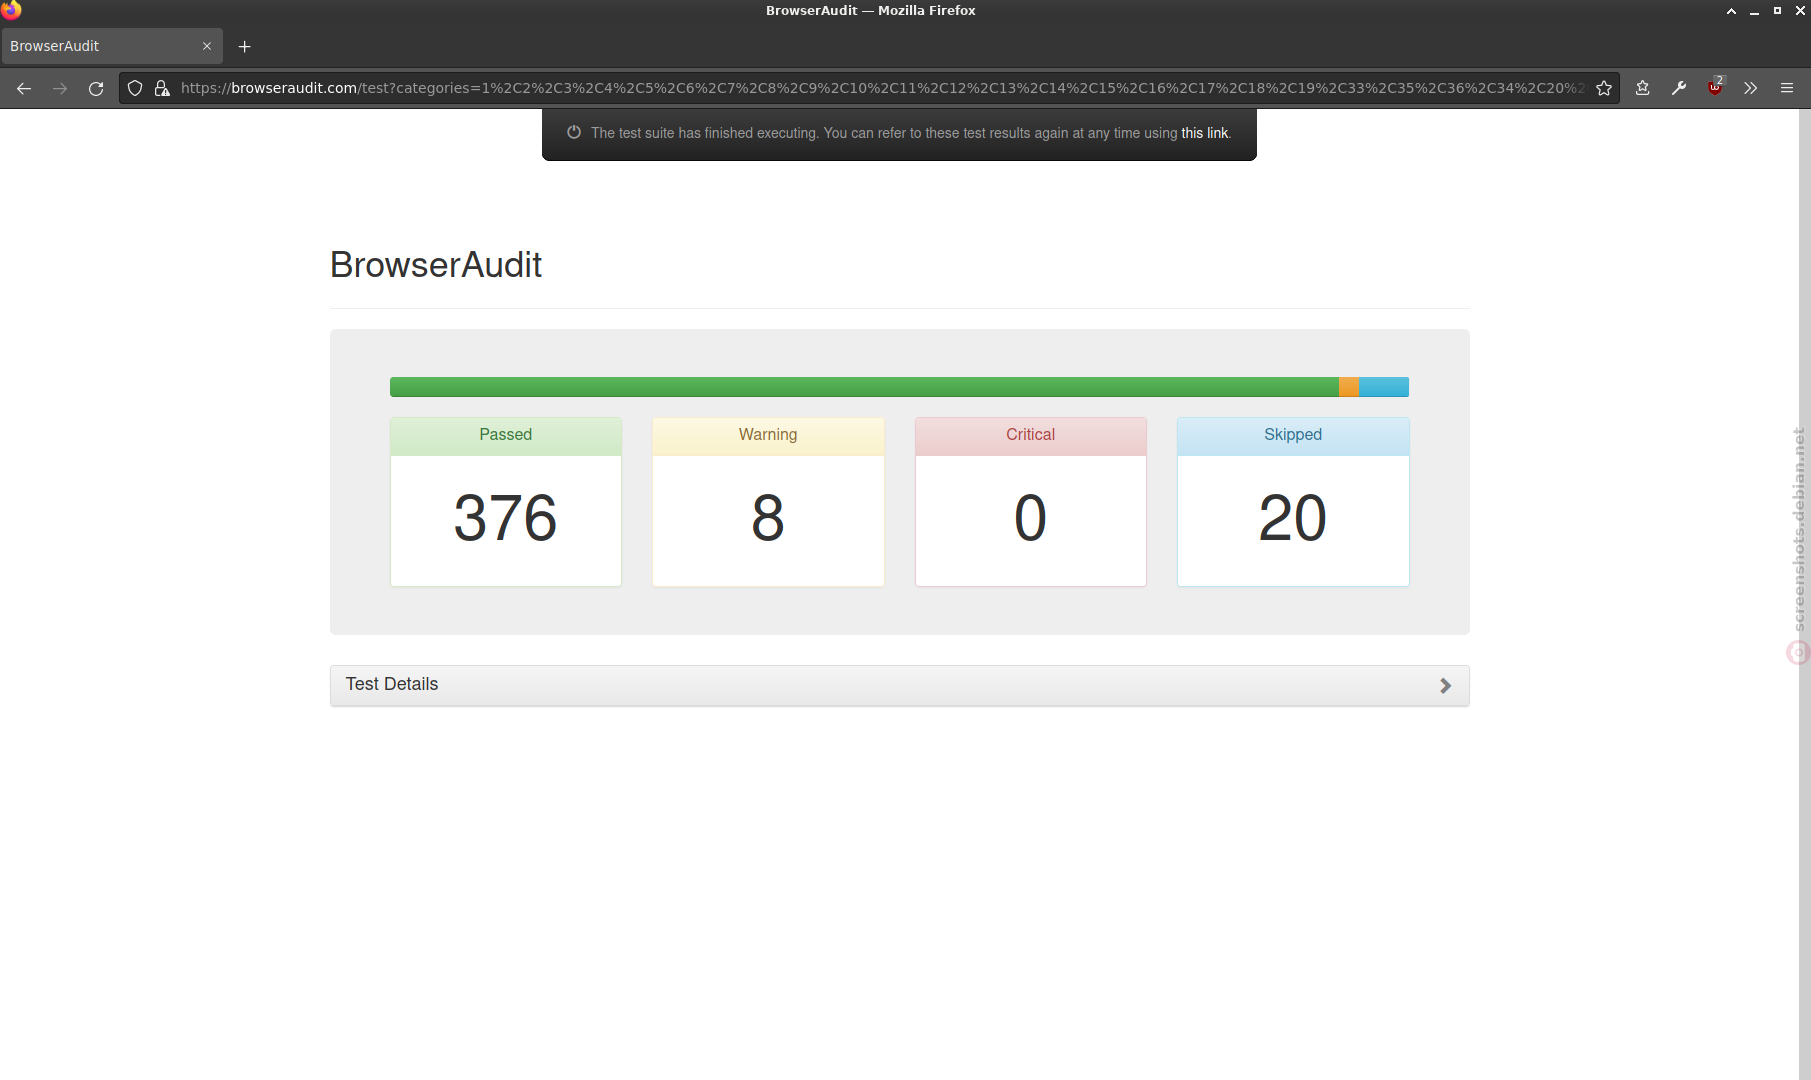
Task: Select the BrowserAudit tab
Action: point(111,46)
